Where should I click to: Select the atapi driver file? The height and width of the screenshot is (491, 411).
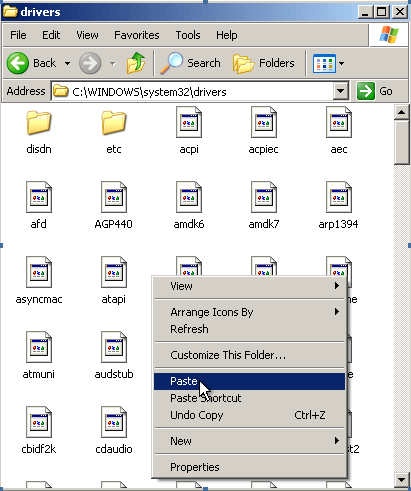tap(114, 281)
